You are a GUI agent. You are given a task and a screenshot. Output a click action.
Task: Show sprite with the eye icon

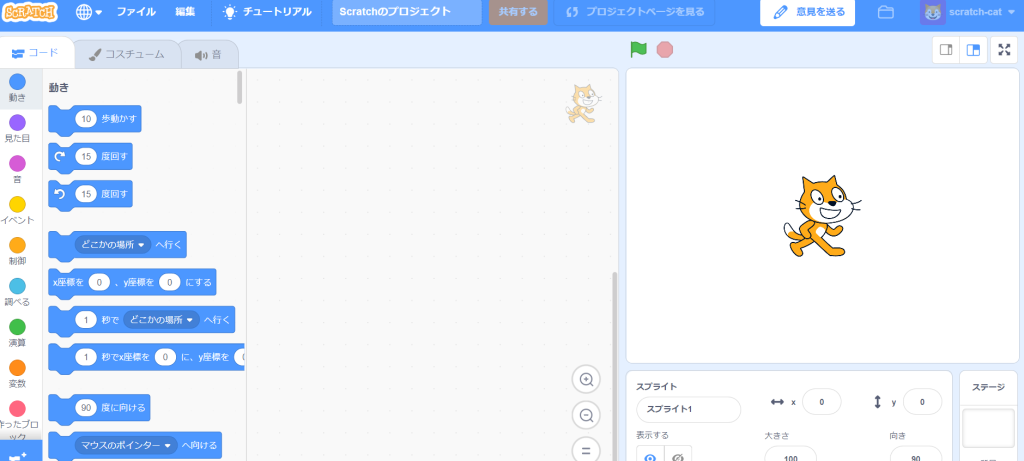650,456
